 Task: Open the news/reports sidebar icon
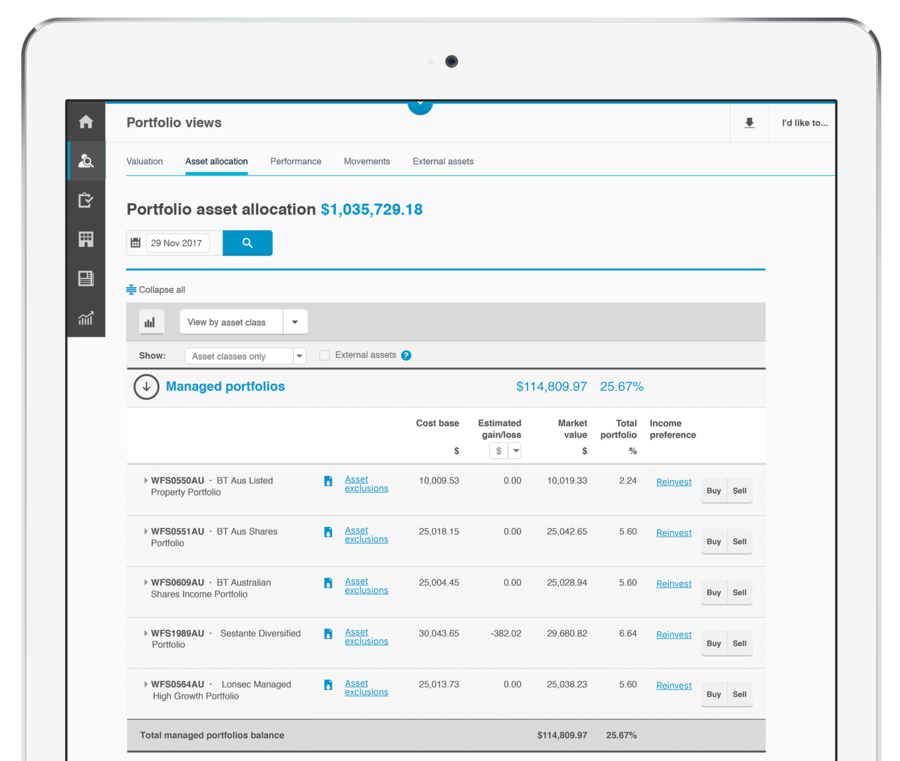86,279
